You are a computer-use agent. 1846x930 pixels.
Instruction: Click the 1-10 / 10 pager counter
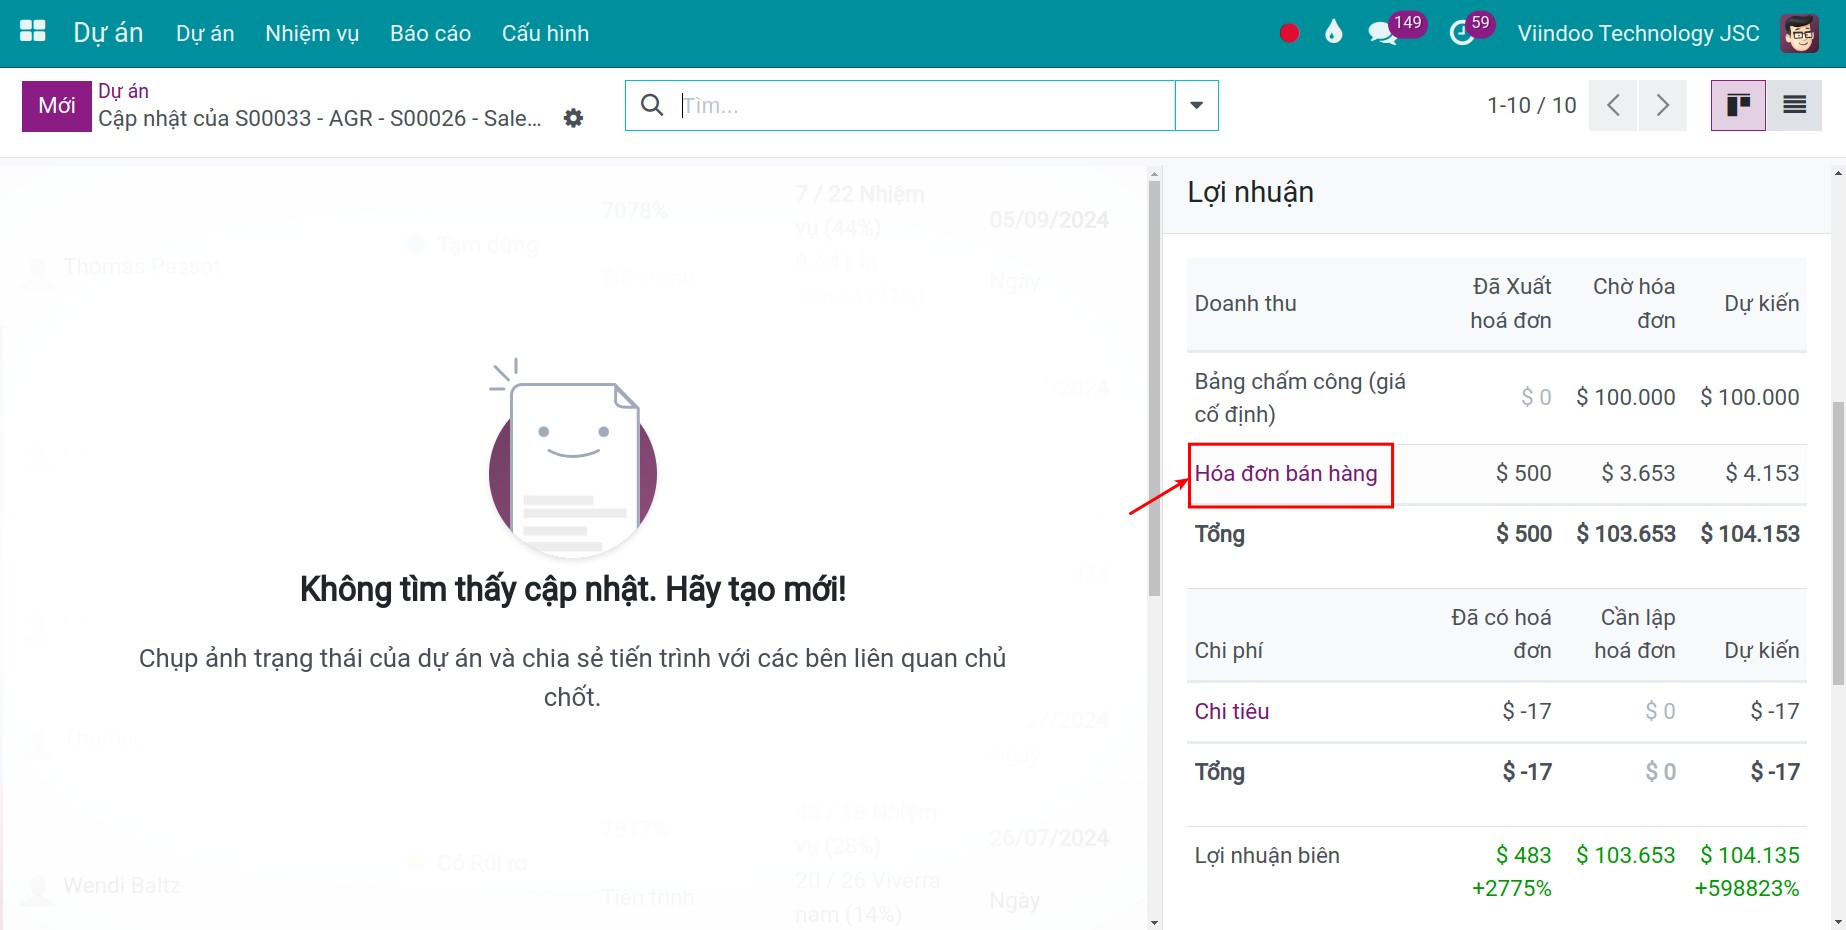[x=1531, y=105]
